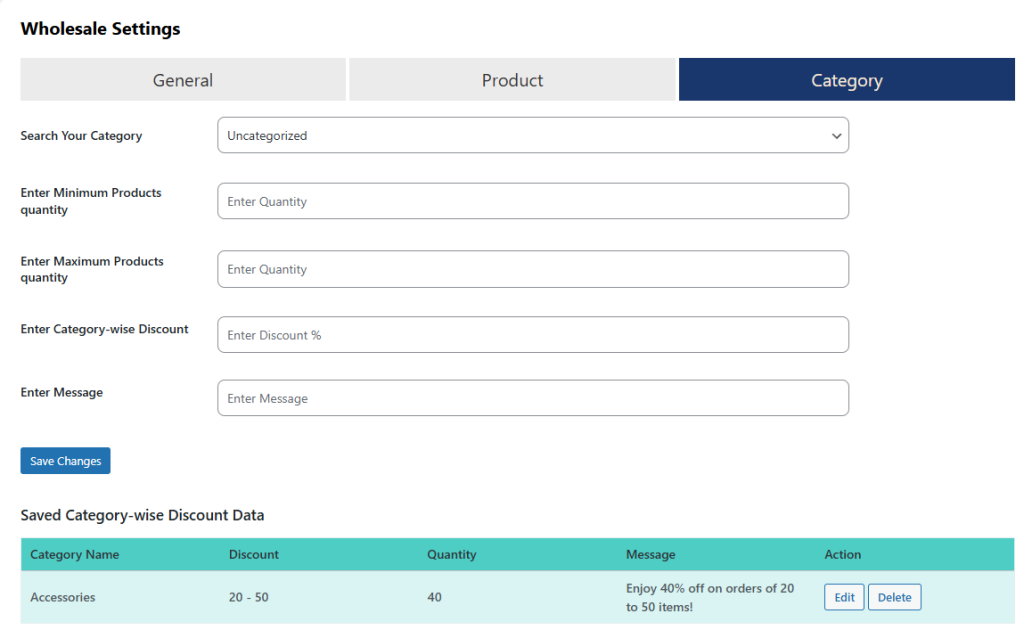Viewport: 1024px width, 630px height.
Task: Click the Quantity column header
Action: [x=452, y=554]
